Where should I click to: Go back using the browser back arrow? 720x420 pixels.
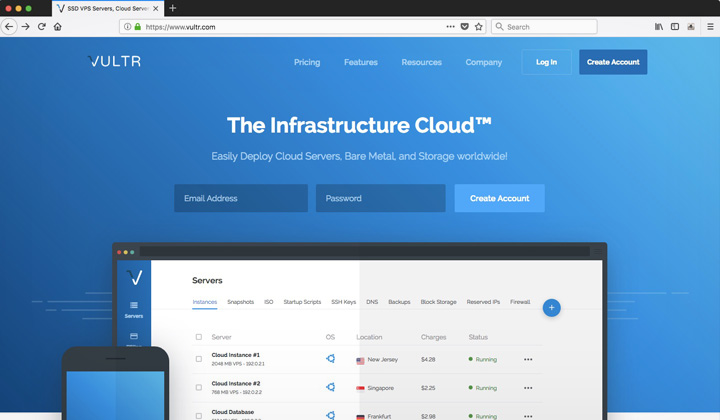pos(9,27)
